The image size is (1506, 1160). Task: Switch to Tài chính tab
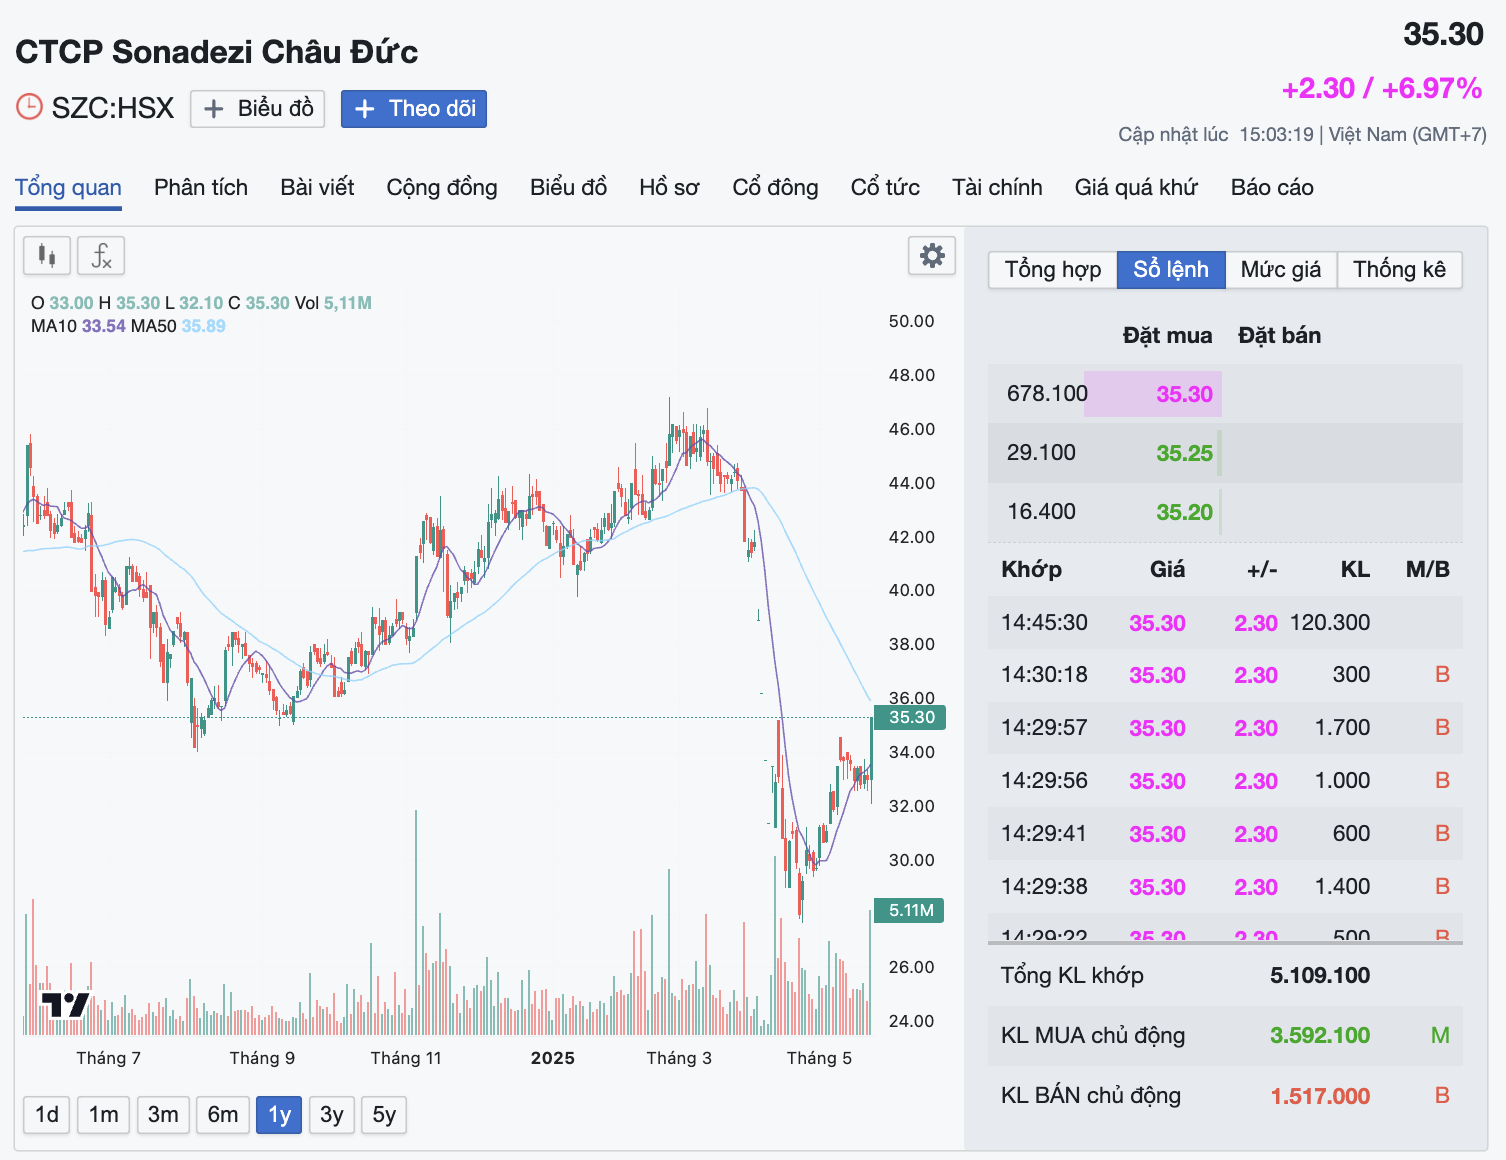pos(997,188)
